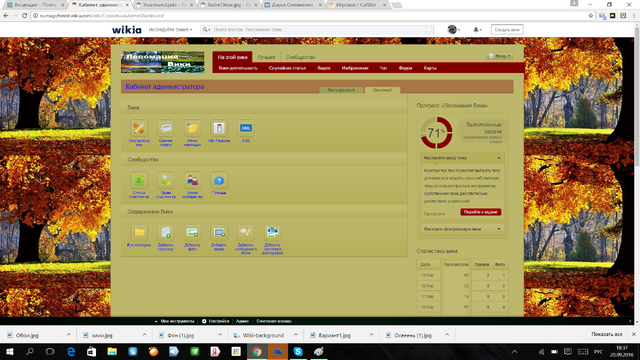Expand the Посетите Центральную вики task
Screen dimensions: 640x360
click(x=462, y=229)
